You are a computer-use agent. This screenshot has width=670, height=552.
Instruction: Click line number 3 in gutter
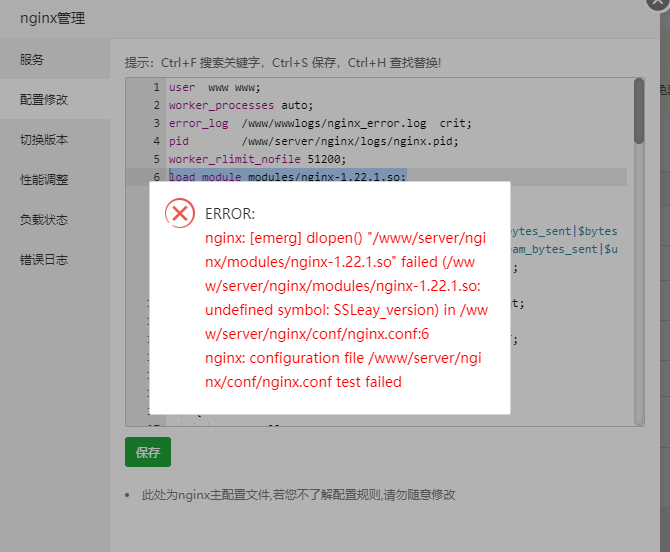(156, 123)
